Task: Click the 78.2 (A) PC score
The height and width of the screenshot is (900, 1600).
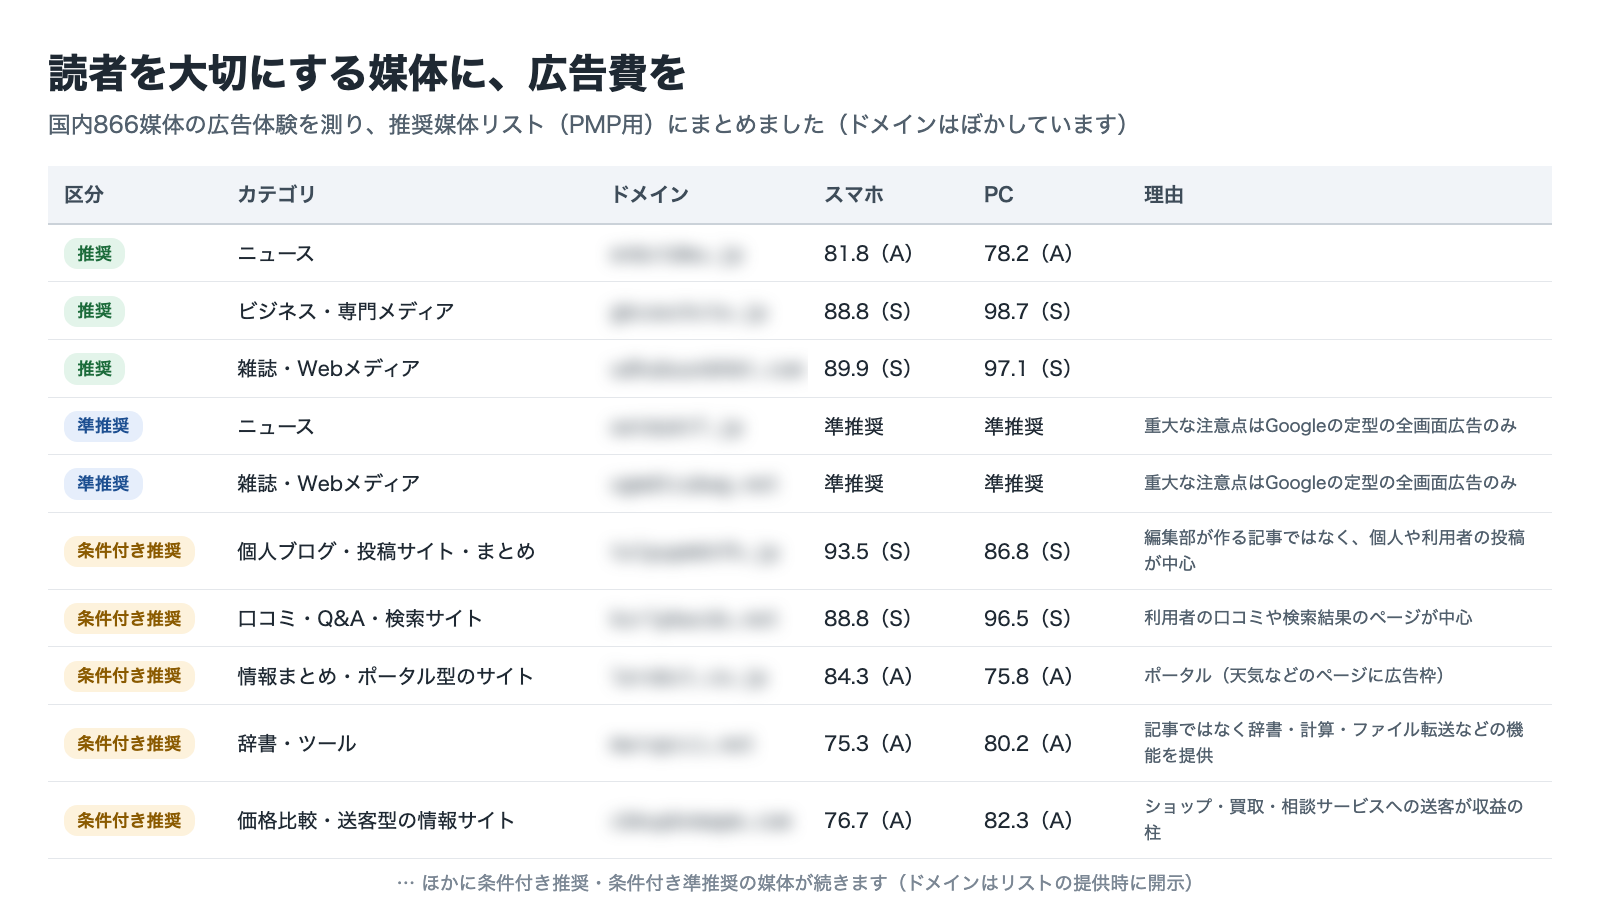Action: coord(1028,254)
